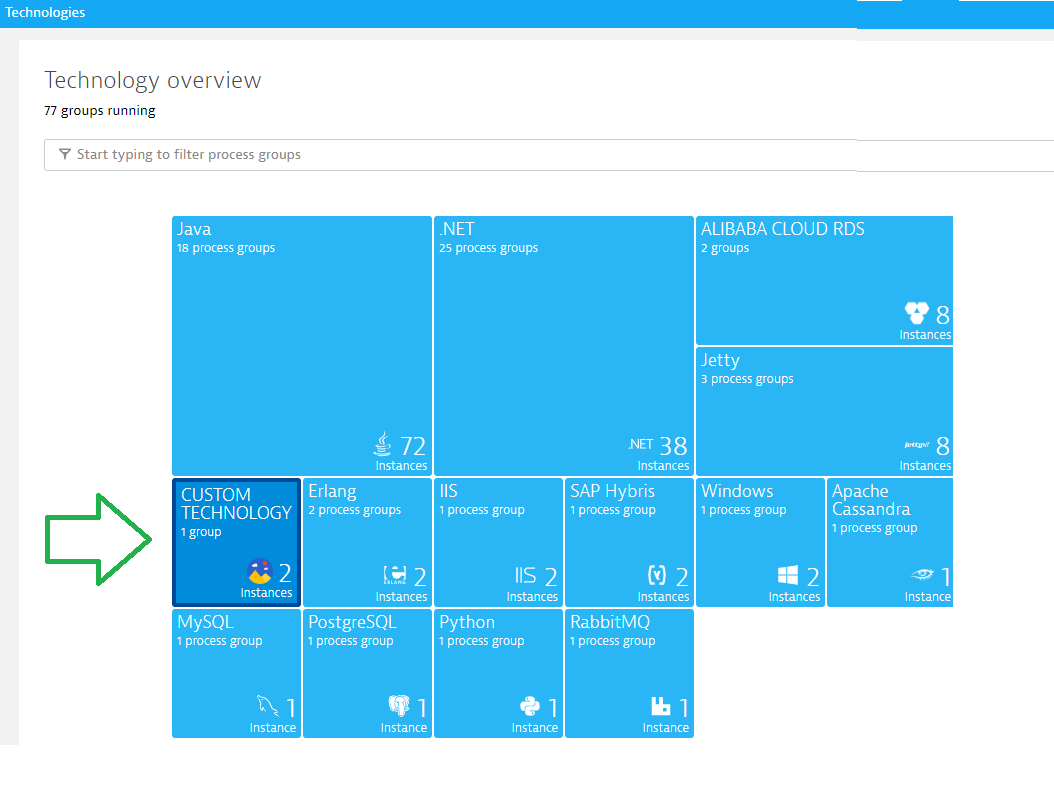Click the Java coffee cup icon

coord(382,444)
